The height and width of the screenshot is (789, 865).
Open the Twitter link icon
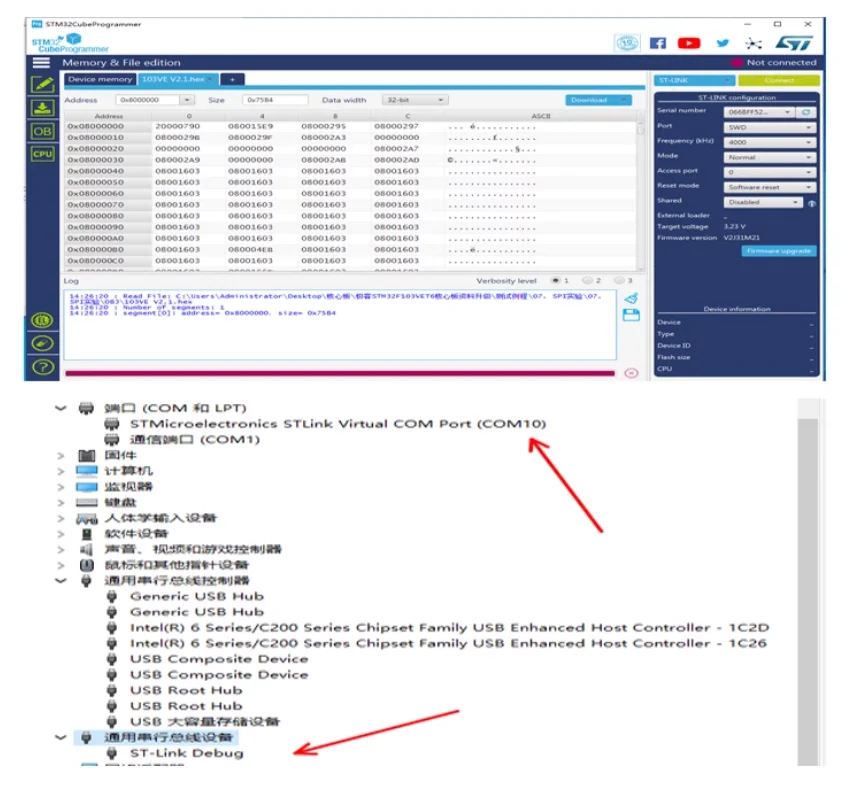pos(723,43)
